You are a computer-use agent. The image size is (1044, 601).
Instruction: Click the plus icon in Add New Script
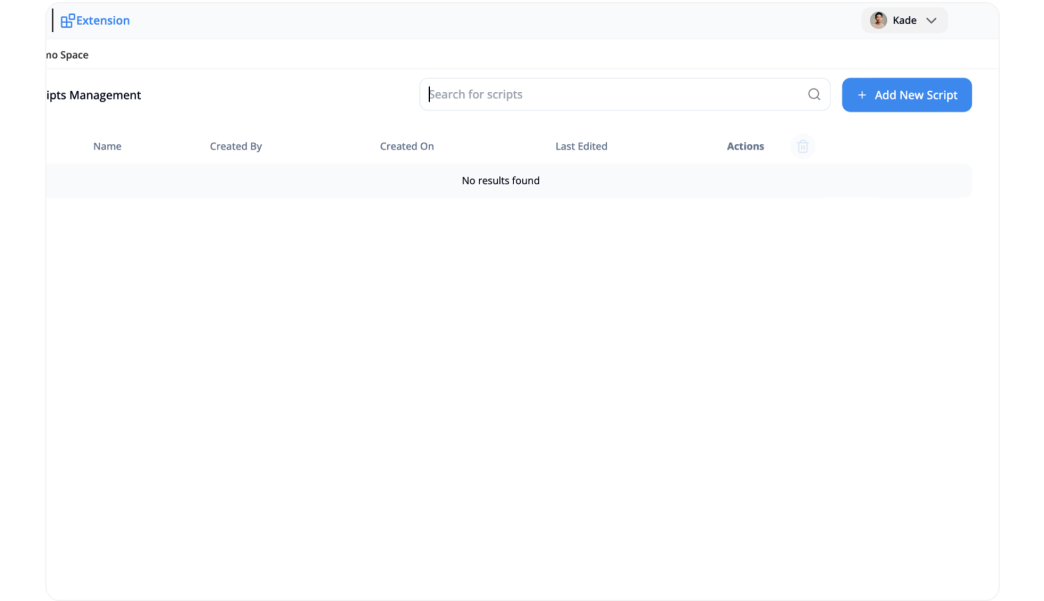coord(862,95)
